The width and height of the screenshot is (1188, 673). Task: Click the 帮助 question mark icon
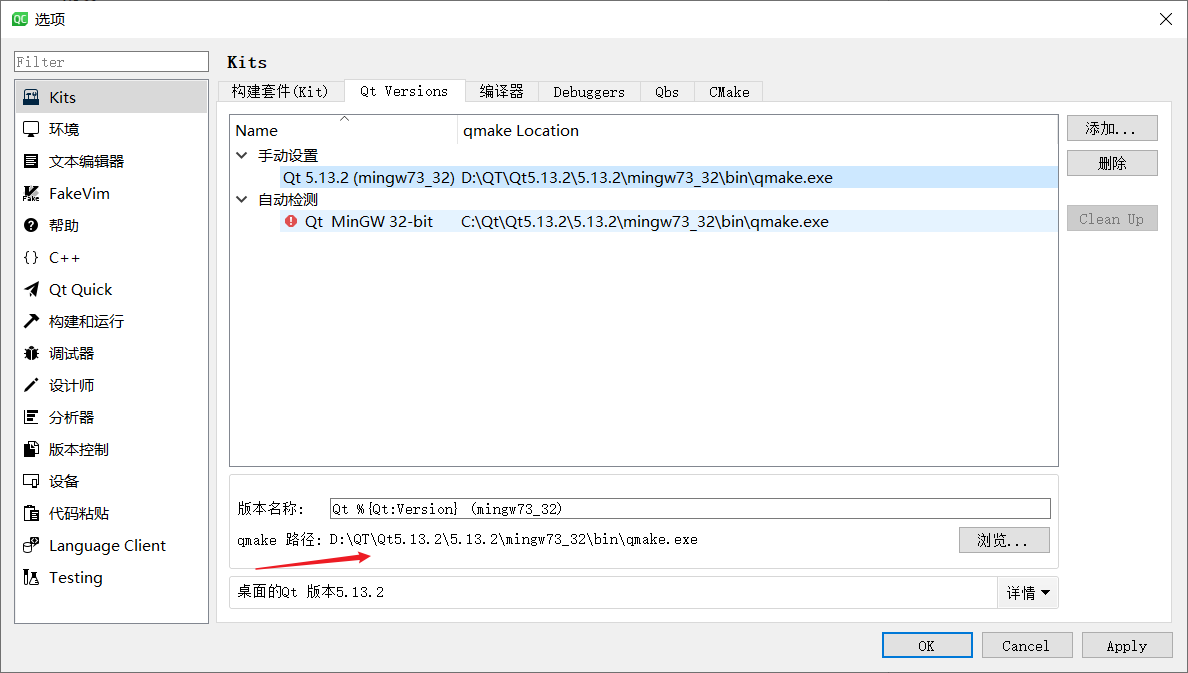[x=33, y=224]
